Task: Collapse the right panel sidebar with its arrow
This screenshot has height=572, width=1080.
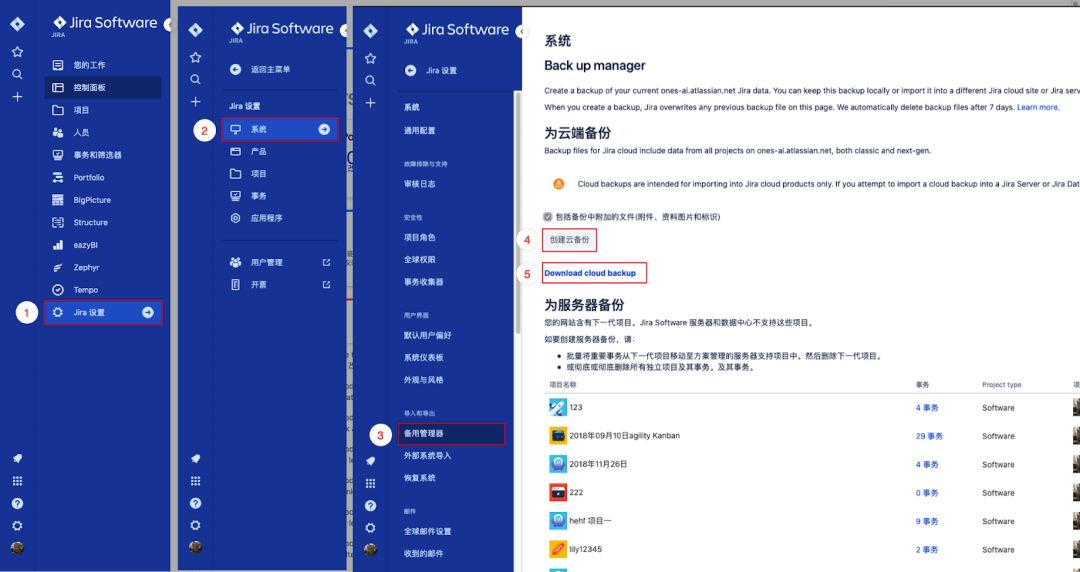Action: (521, 31)
